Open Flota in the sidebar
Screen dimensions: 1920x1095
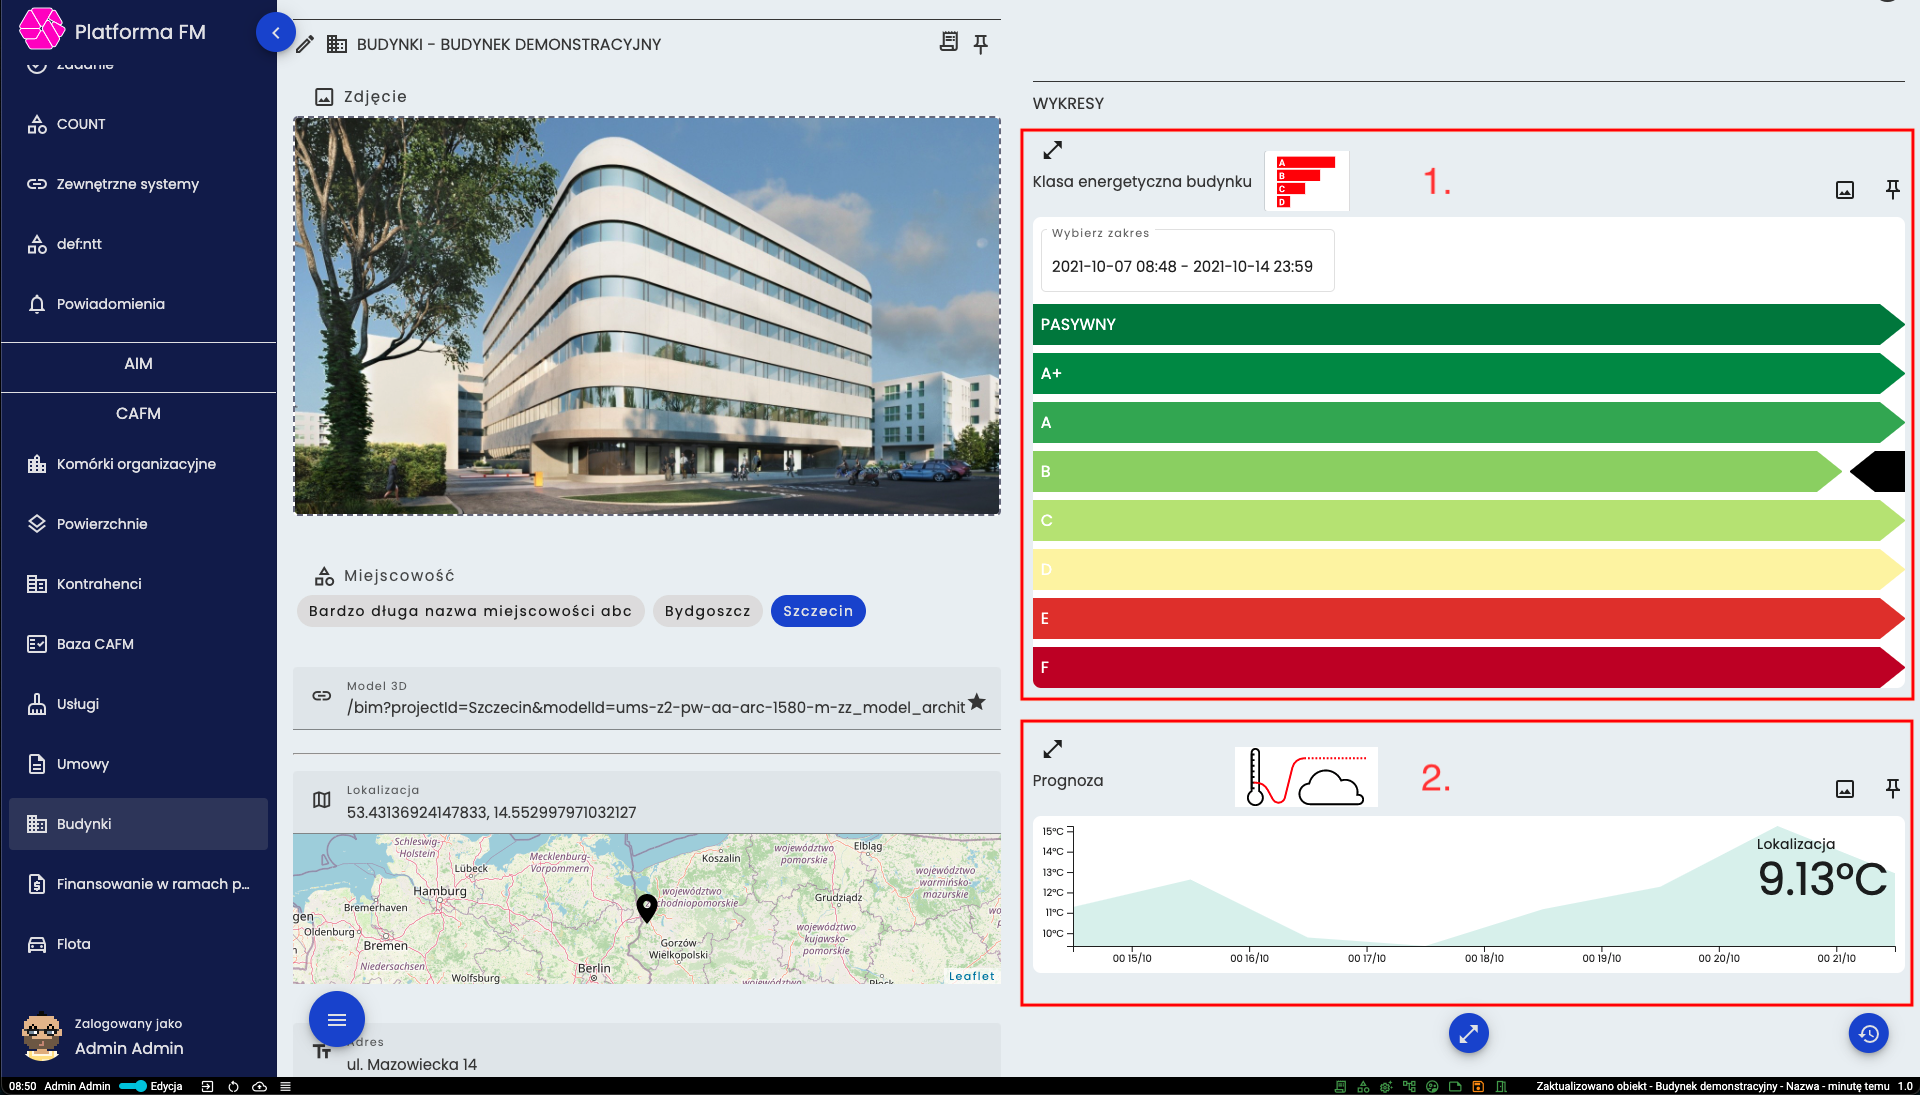point(139,944)
